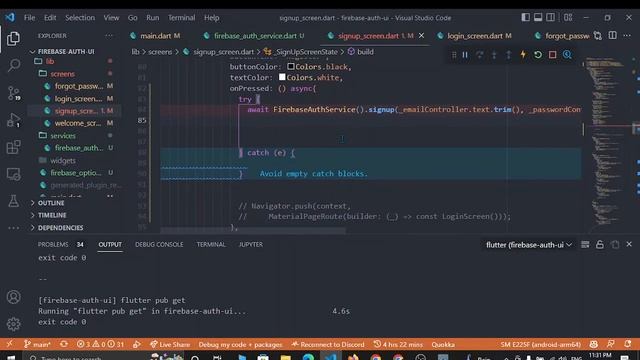640x360 pixels.
Task: Open Remote Explorer view
Action: (x=13, y=174)
